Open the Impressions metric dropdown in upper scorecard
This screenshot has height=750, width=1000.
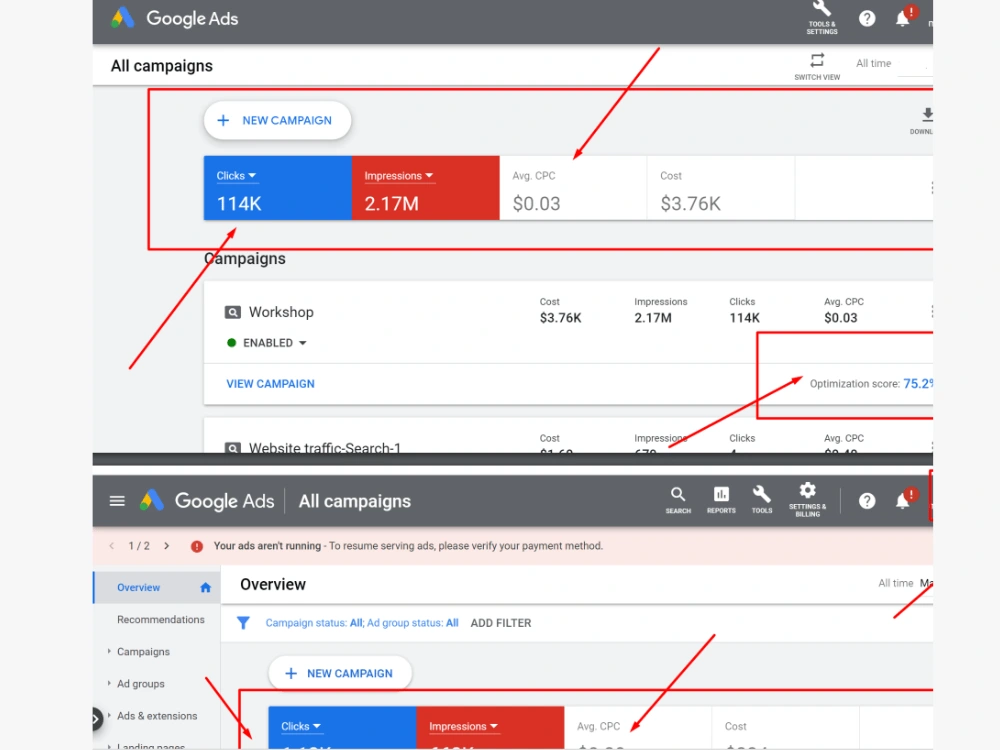point(399,175)
